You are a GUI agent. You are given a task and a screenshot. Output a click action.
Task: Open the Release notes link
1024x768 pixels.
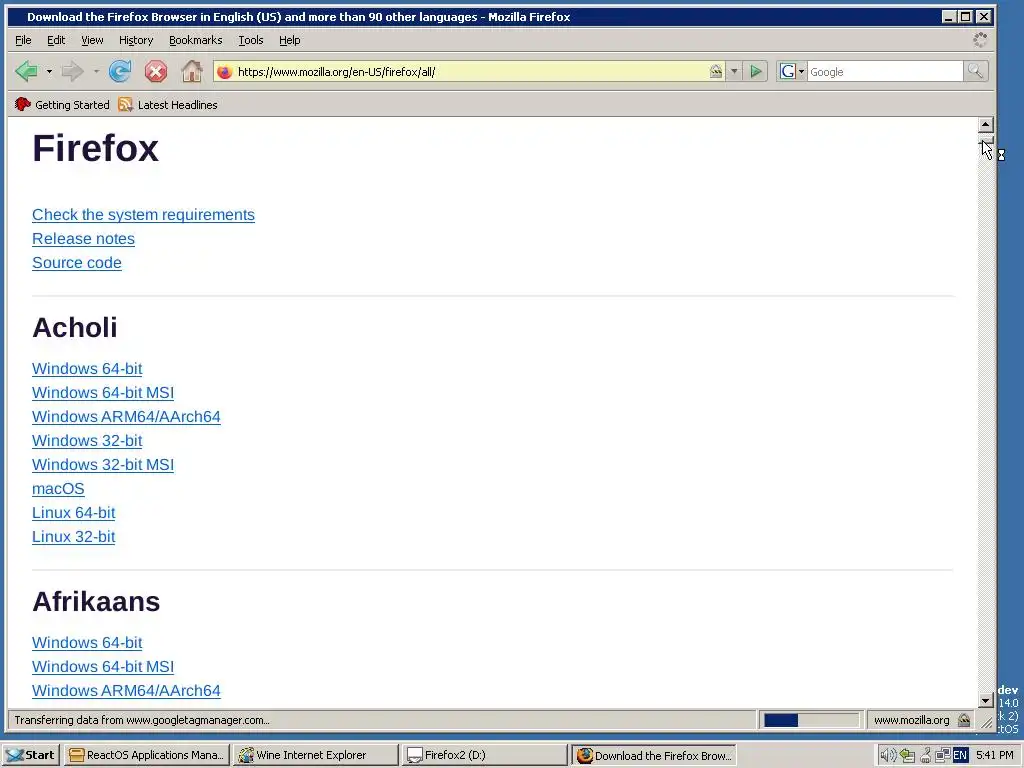point(83,238)
